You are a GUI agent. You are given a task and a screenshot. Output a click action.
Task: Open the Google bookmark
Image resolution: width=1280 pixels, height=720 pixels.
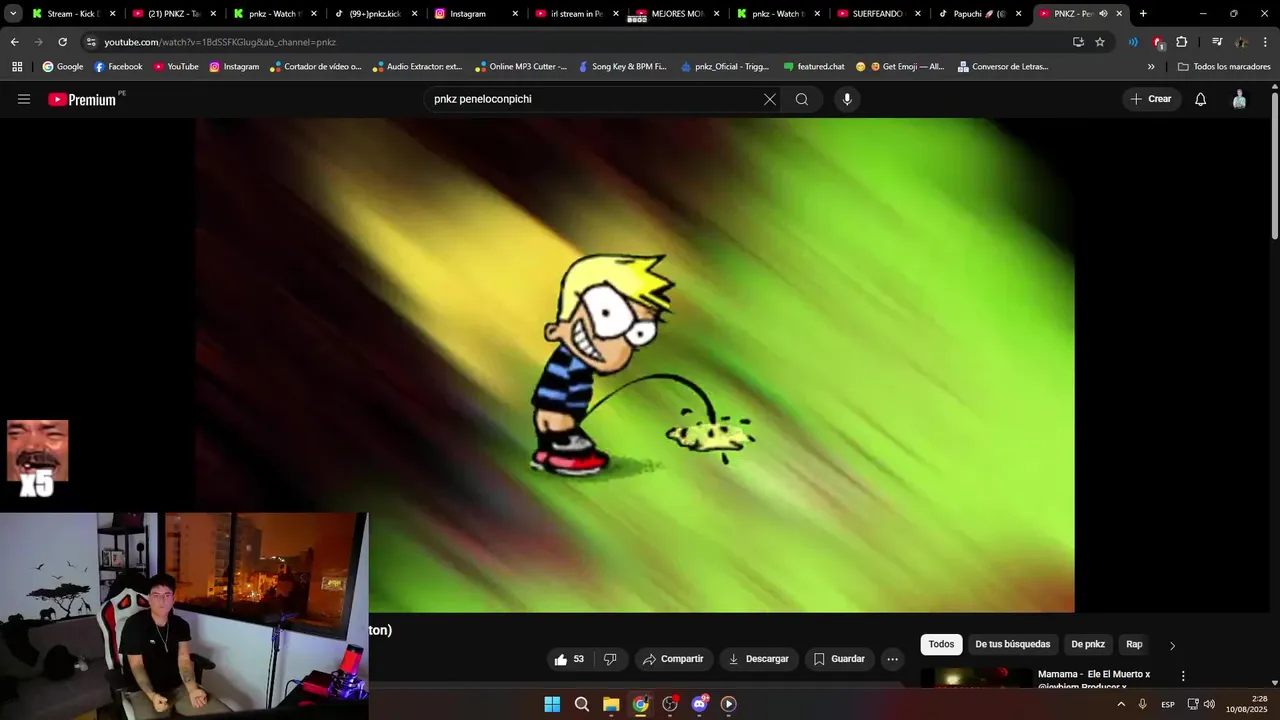[x=63, y=67]
